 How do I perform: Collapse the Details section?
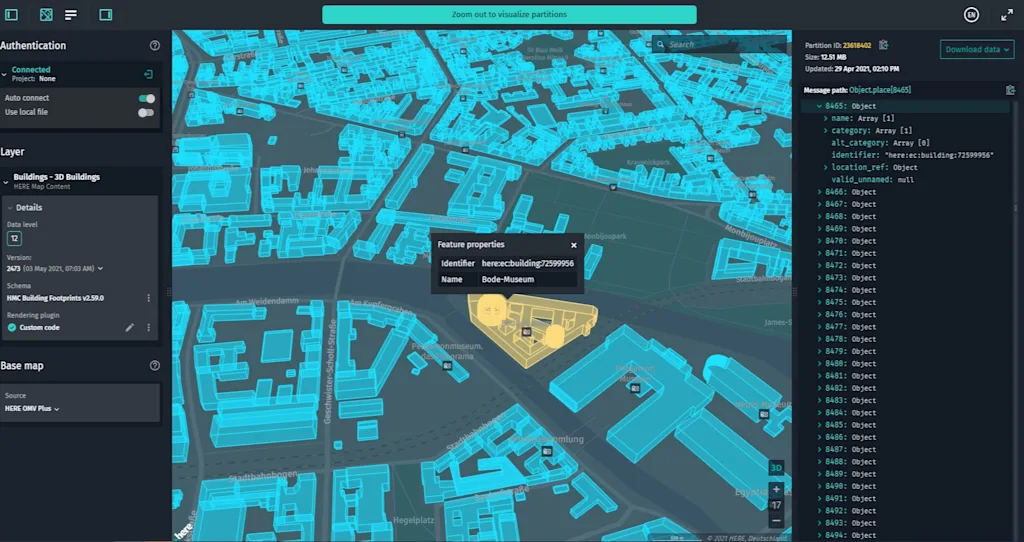point(10,208)
